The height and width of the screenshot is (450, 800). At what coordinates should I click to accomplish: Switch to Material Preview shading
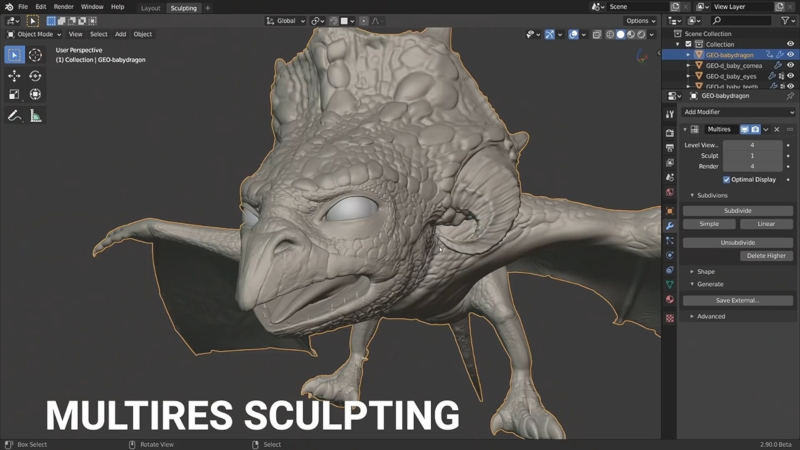point(631,35)
